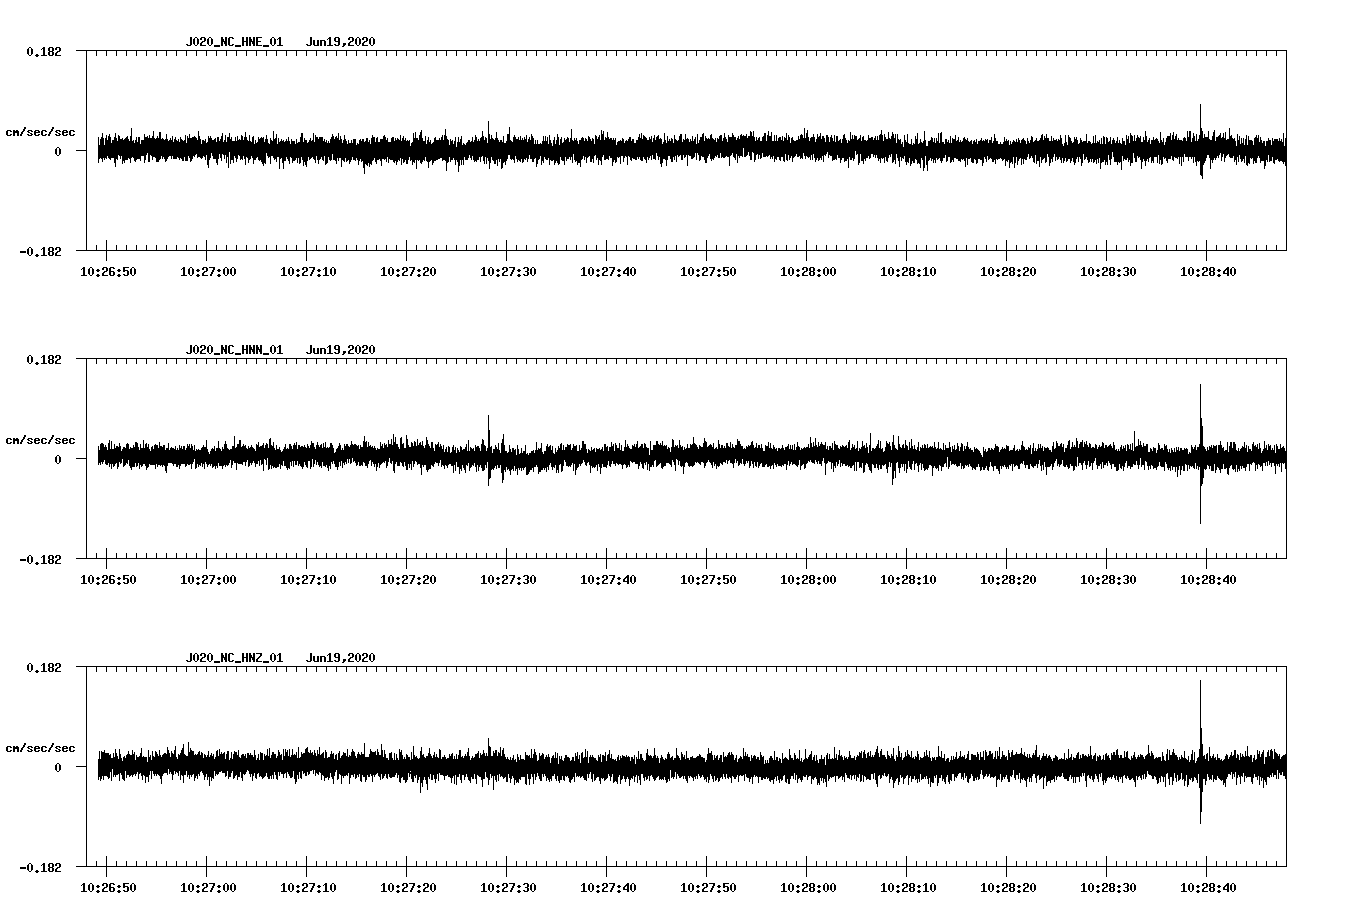The height and width of the screenshot is (924, 1358).
Task: Select time 10:27:50 on the HNE axis
Action: pyautogui.click(x=708, y=272)
